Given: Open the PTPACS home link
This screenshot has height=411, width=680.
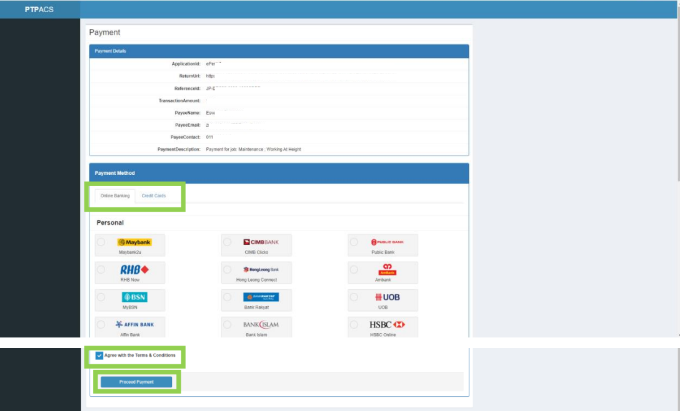Looking at the screenshot, I should coord(39,9).
